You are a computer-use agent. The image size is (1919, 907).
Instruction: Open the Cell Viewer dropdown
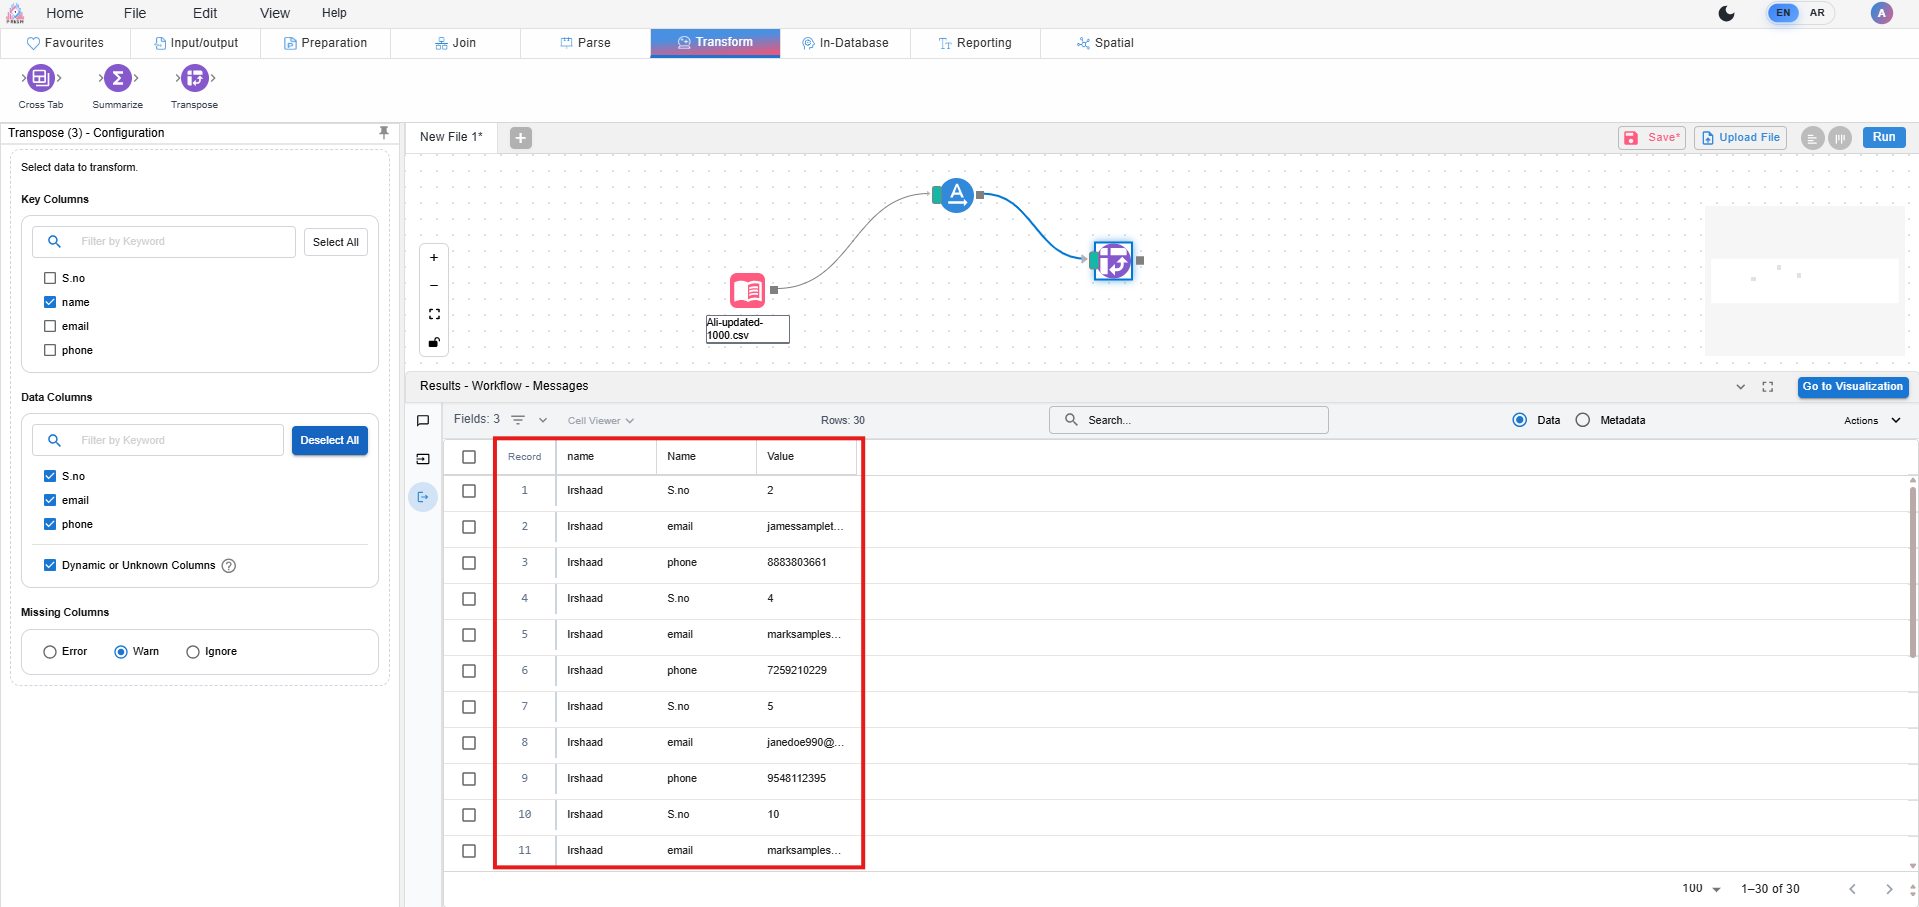(601, 421)
